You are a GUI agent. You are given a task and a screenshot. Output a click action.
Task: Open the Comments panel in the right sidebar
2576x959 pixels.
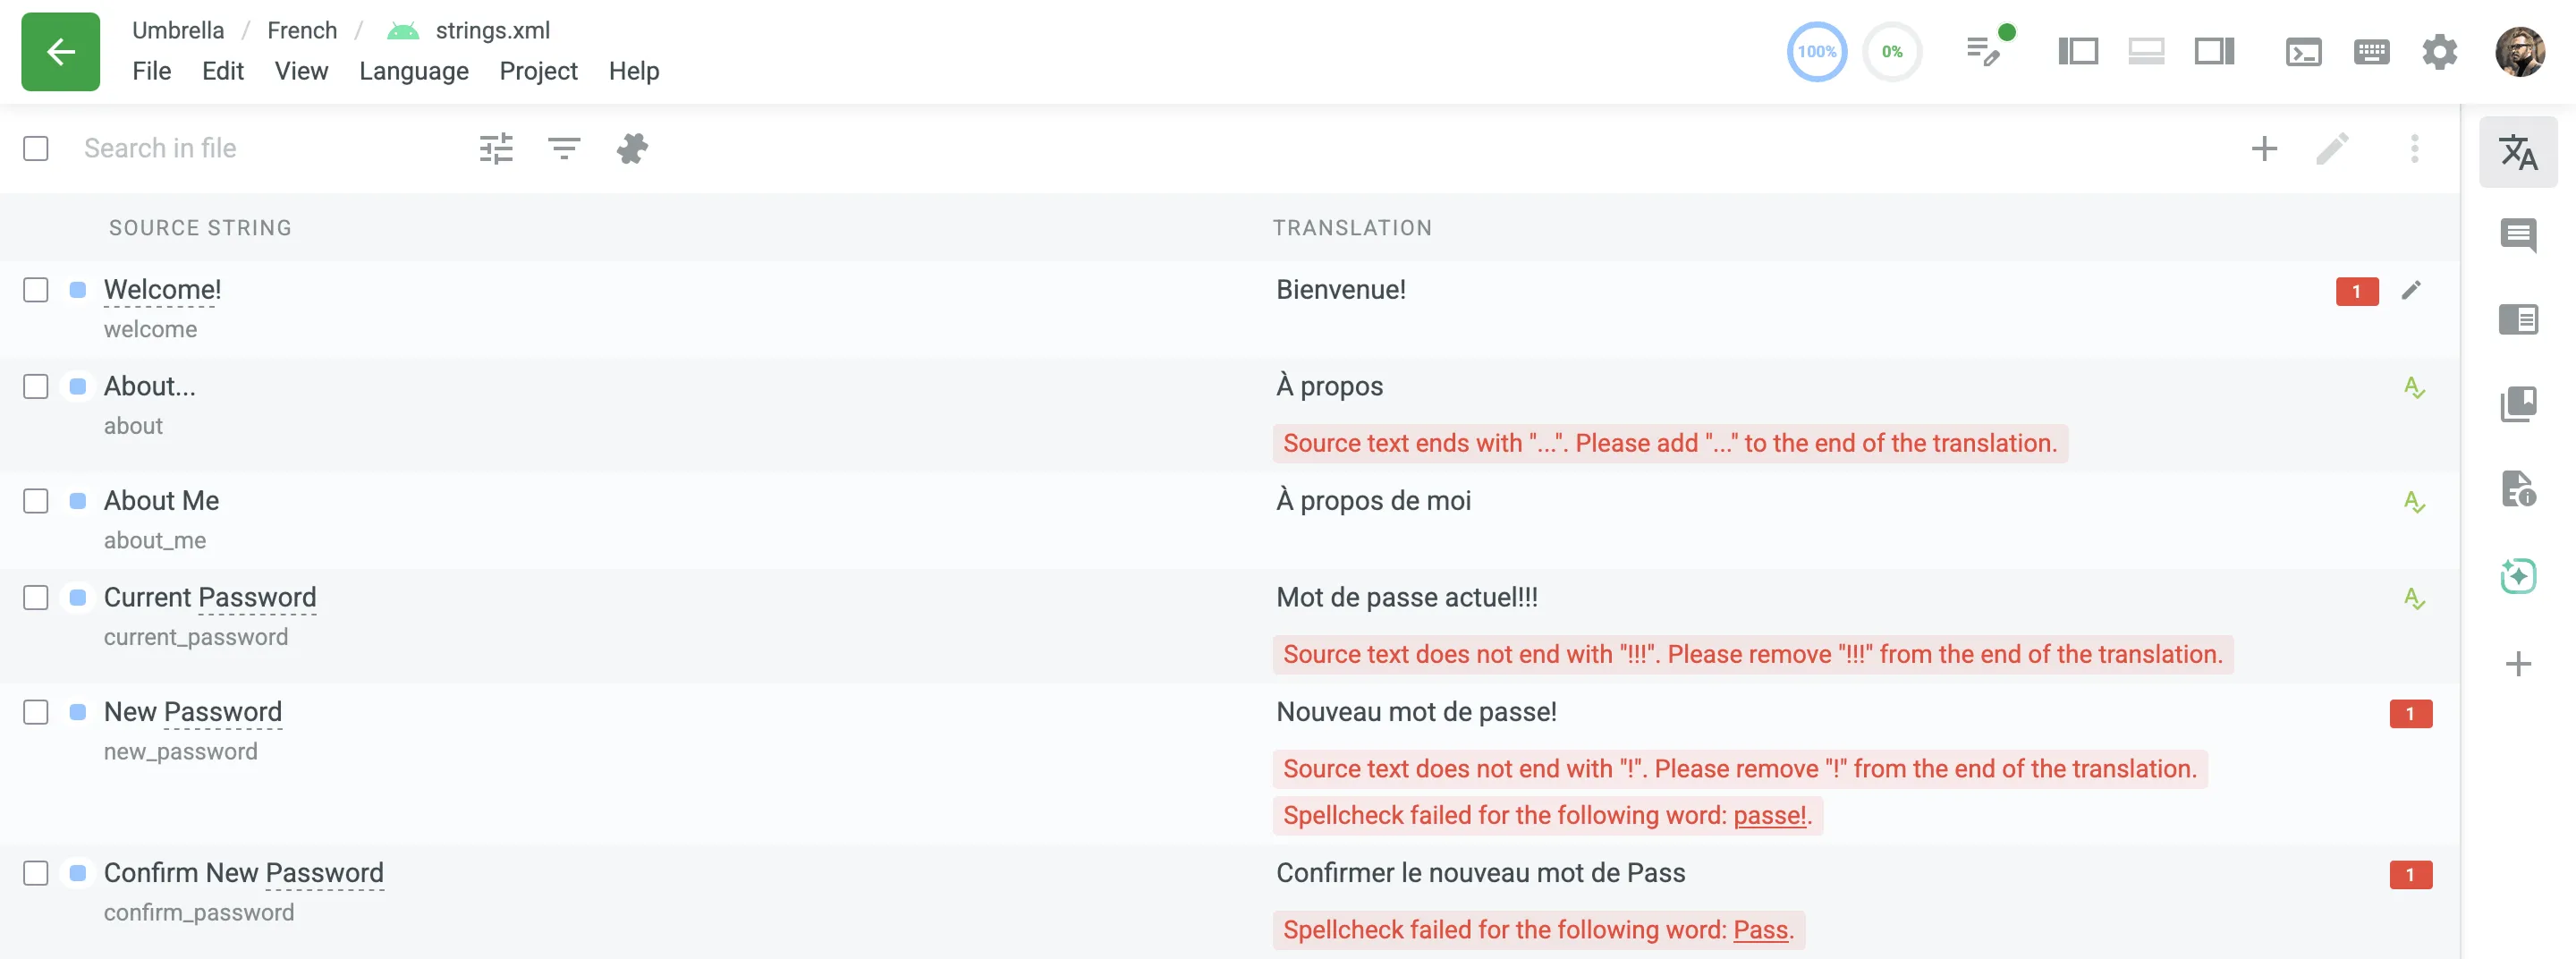2519,237
